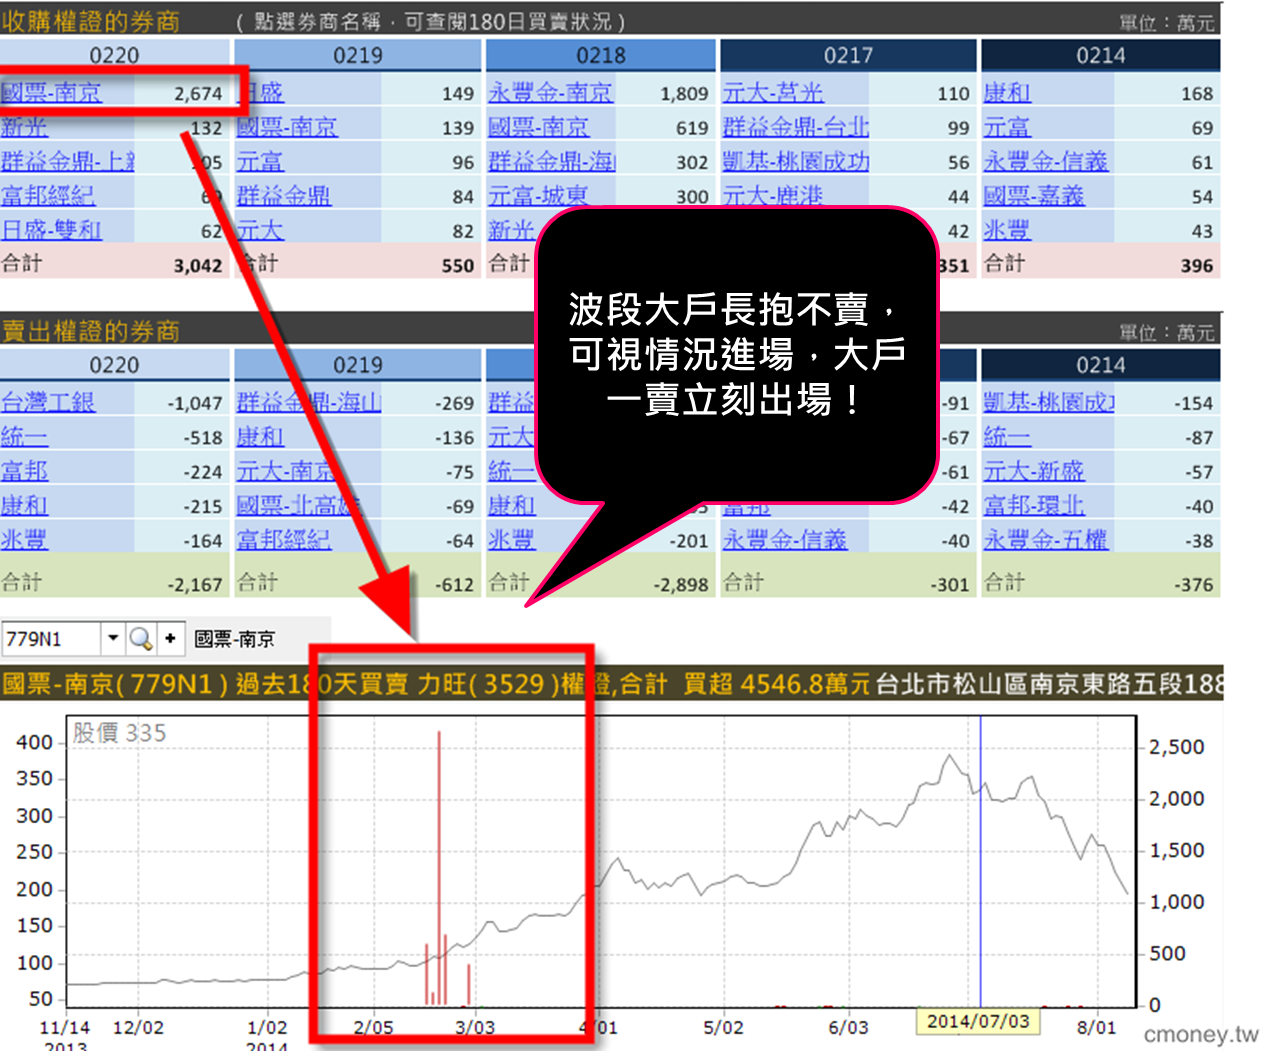The height and width of the screenshot is (1051, 1269).
Task: Click the 2,674 amount for 國票-南京
Action: (198, 94)
